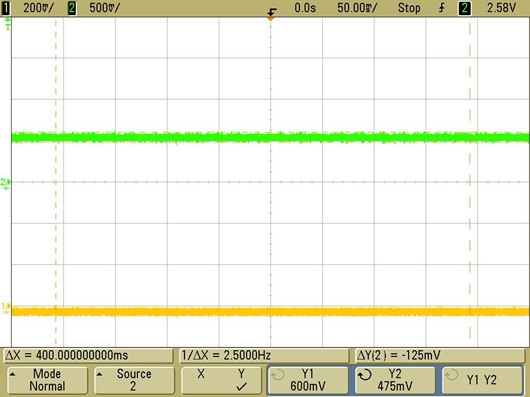
Task: Click the channel 2 indicator badge
Action: point(72,8)
